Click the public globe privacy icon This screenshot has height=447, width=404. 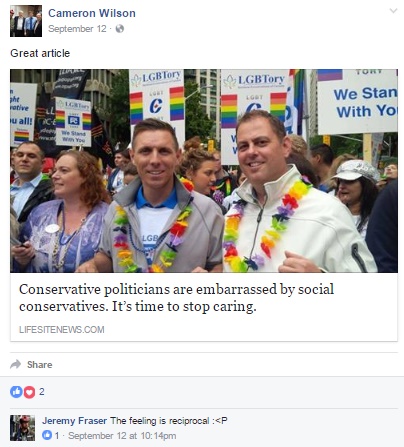tap(120, 29)
